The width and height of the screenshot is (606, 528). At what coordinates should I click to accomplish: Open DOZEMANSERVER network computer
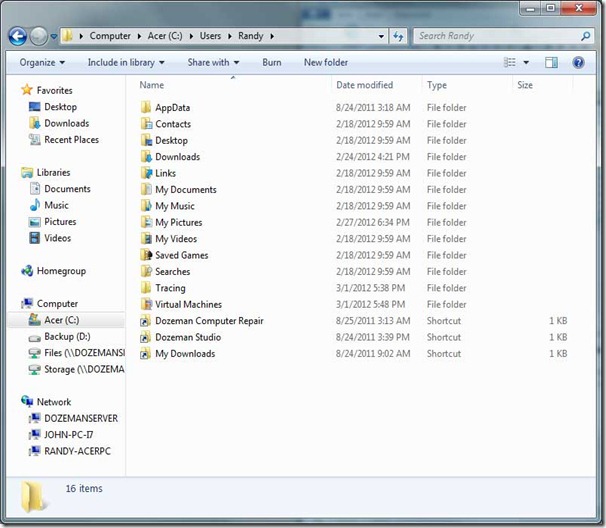[x=81, y=419]
